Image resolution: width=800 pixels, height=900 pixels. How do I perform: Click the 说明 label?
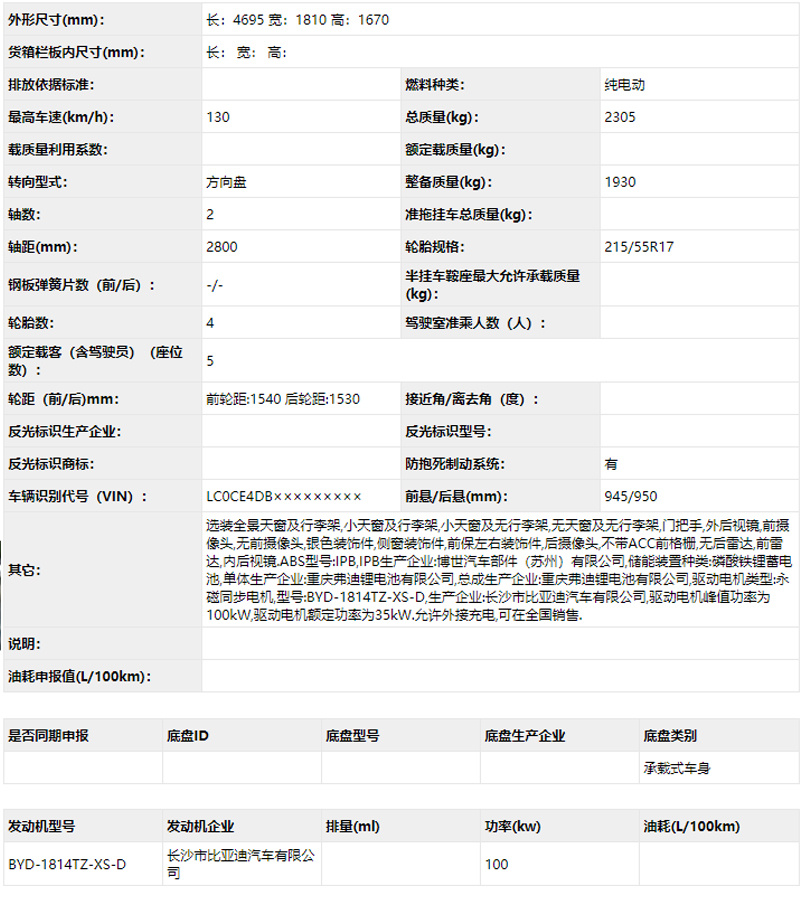pyautogui.click(x=24, y=644)
